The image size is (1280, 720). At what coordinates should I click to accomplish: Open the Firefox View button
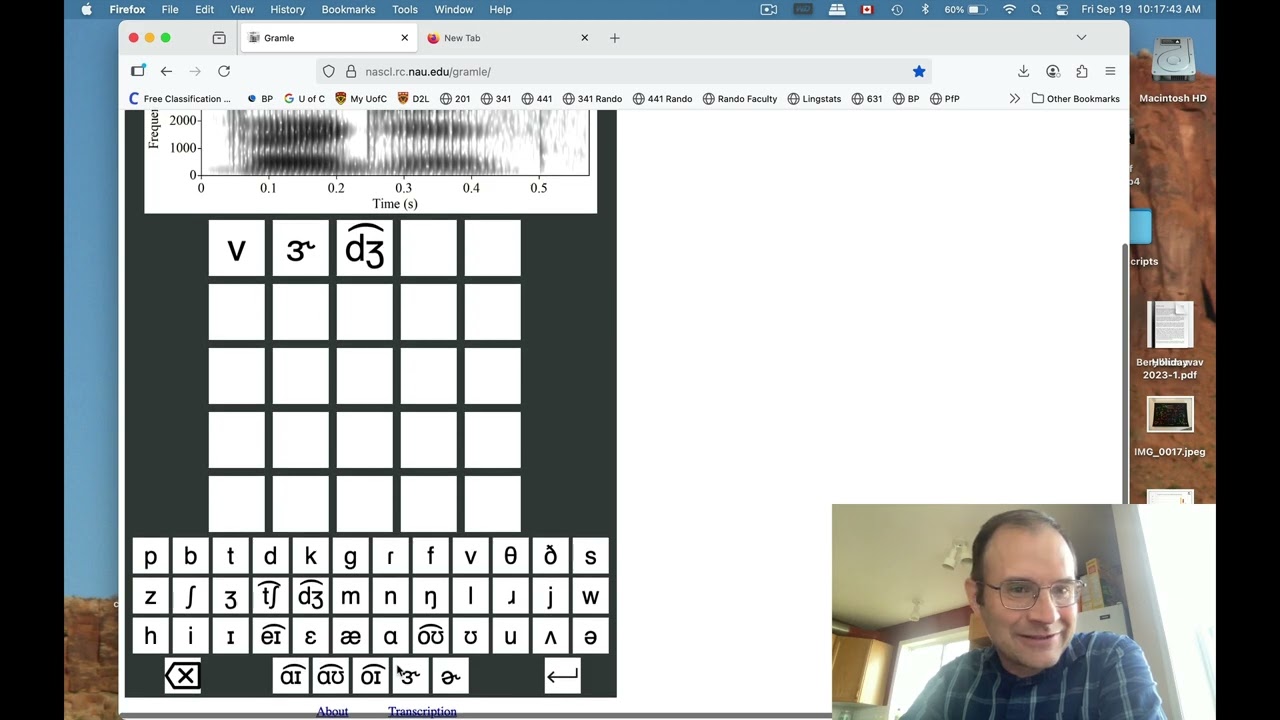point(219,38)
